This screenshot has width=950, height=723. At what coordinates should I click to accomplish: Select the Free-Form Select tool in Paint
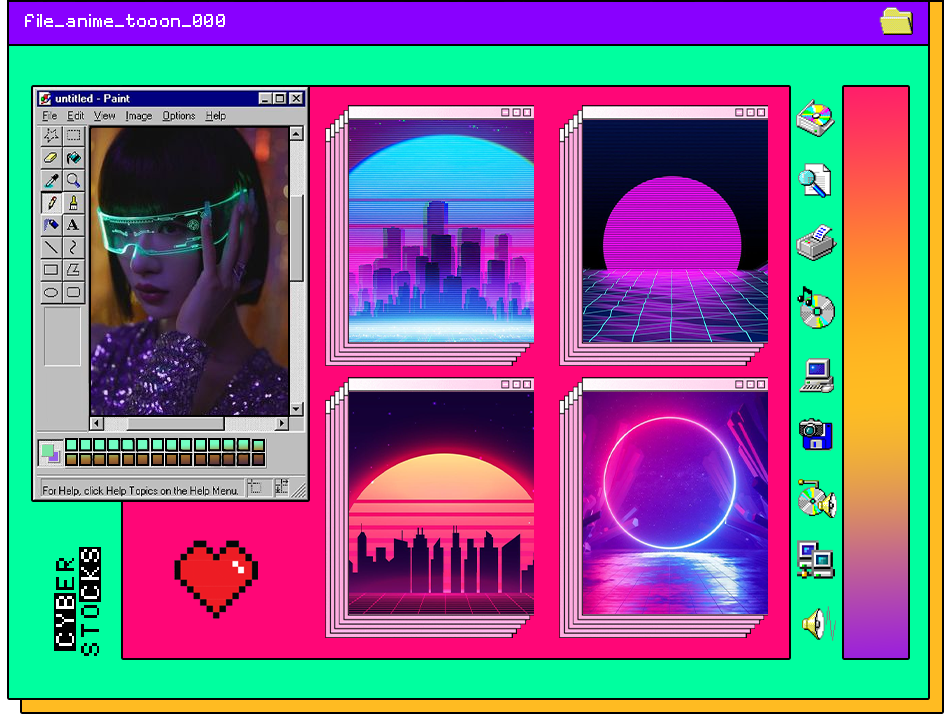[x=51, y=135]
